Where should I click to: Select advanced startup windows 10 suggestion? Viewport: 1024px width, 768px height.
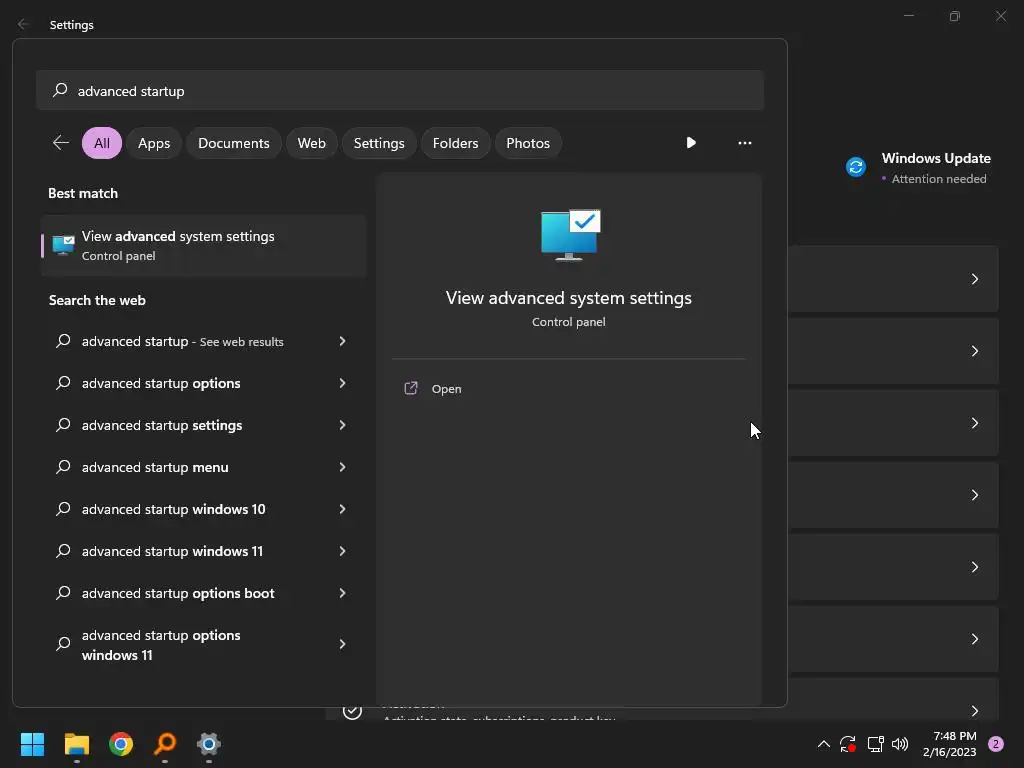(202, 509)
